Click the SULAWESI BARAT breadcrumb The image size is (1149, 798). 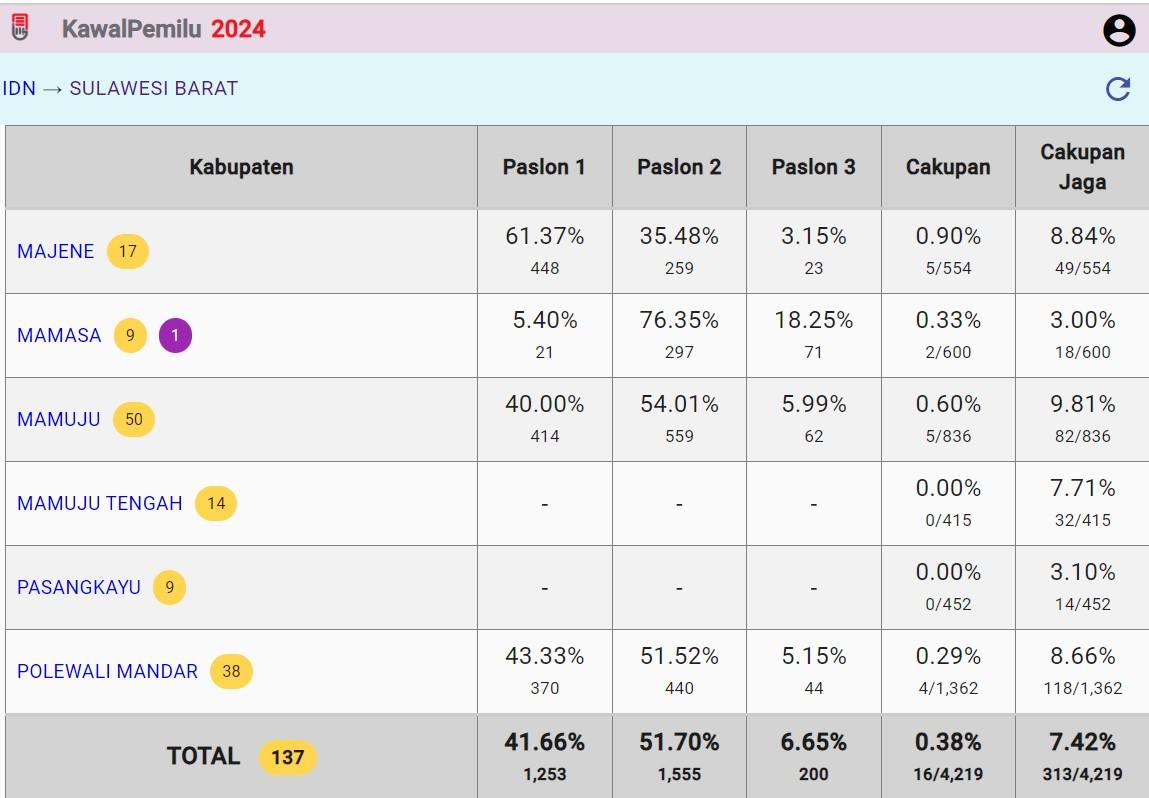(154, 89)
